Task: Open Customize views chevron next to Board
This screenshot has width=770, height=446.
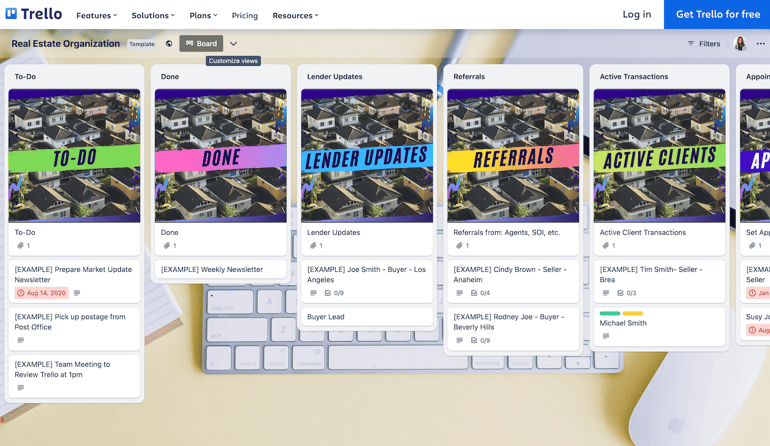Action: (x=233, y=44)
